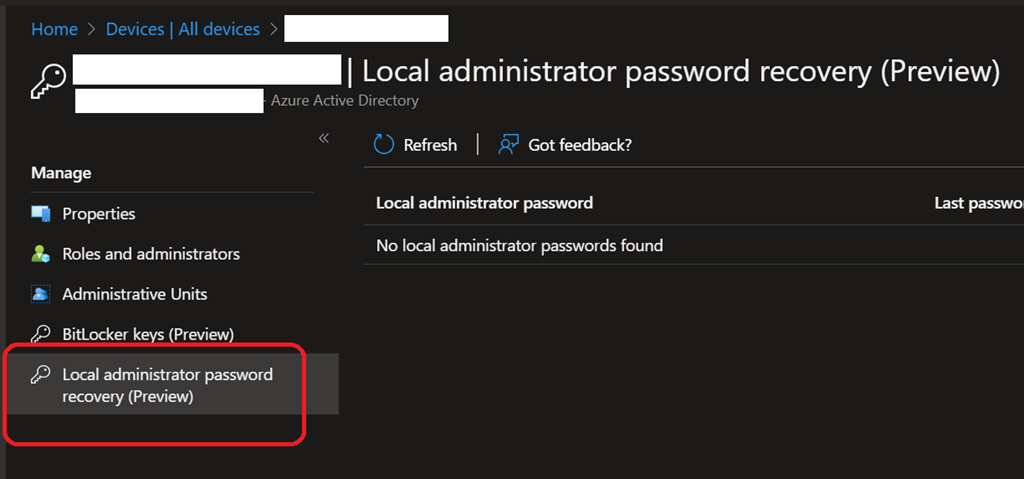Open BitLocker keys (Preview) item

point(148,334)
